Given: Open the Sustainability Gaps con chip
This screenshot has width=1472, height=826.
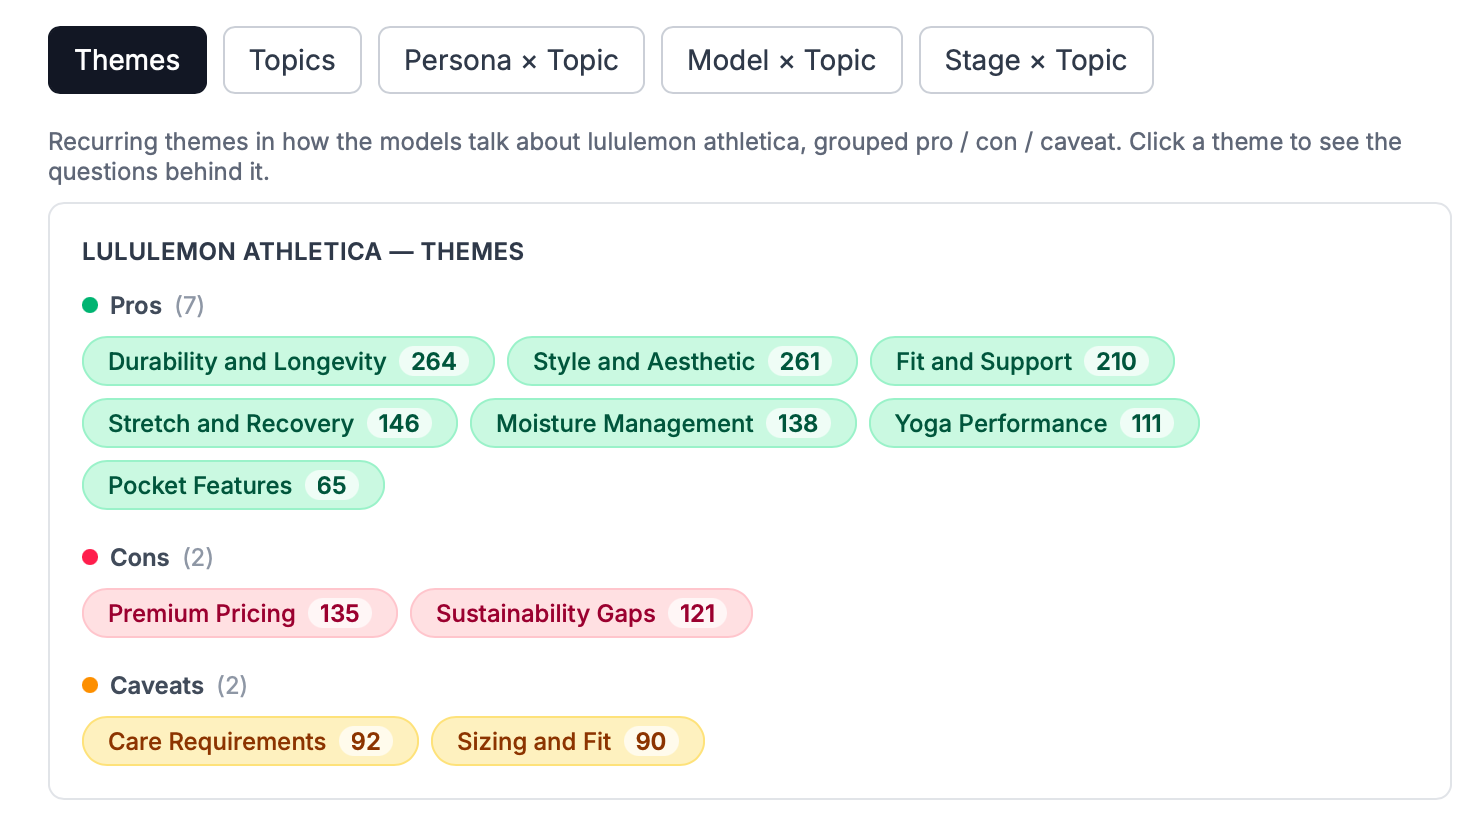Looking at the screenshot, I should point(581,613).
